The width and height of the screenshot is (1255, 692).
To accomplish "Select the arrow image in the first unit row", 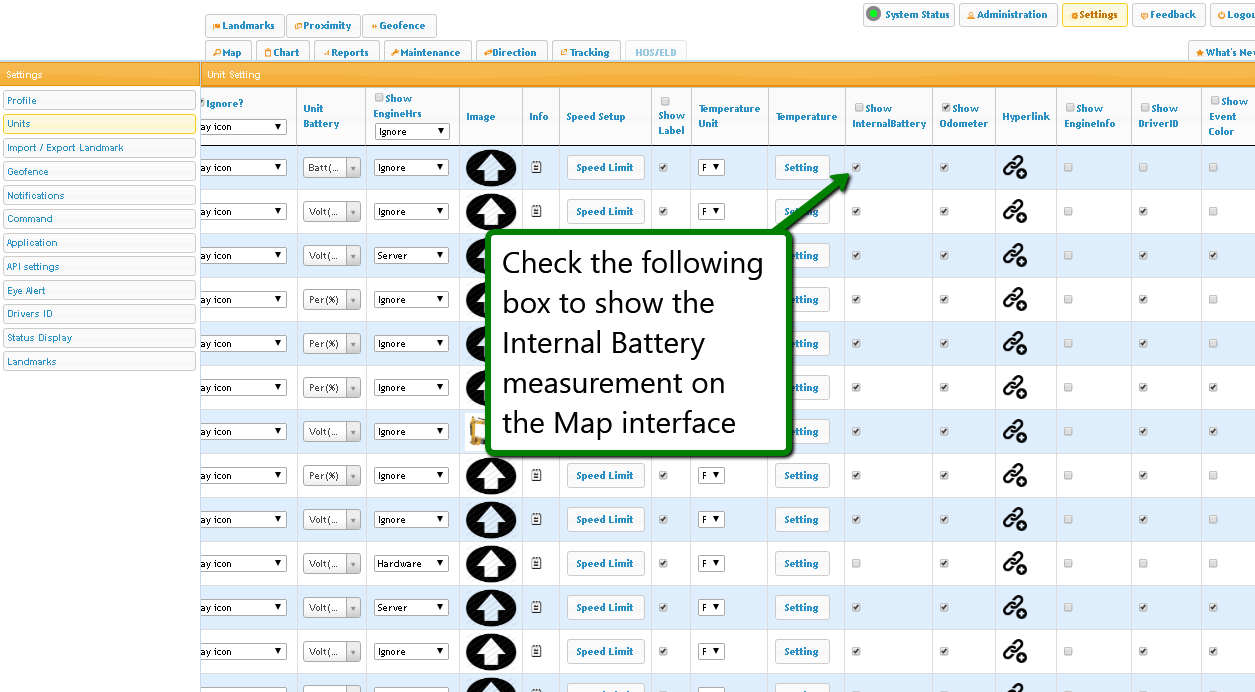I will [x=490, y=168].
